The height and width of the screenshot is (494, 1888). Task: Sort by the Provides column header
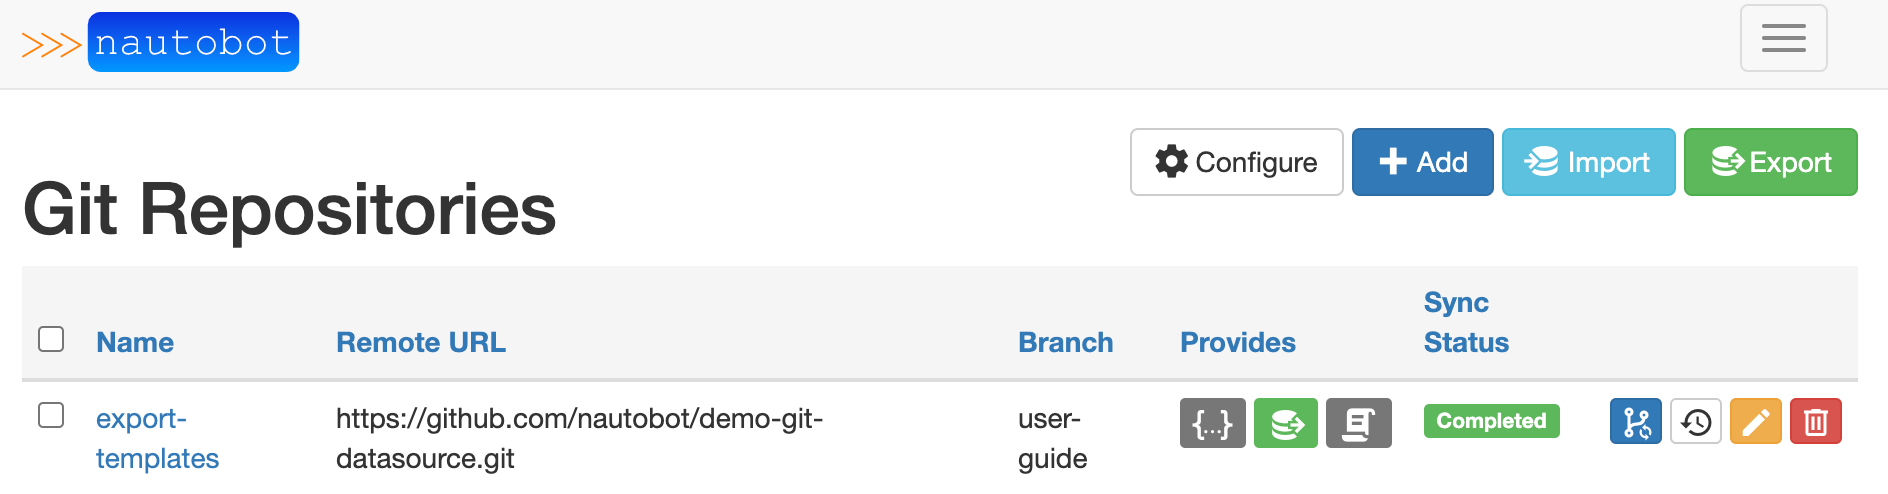pyautogui.click(x=1238, y=342)
